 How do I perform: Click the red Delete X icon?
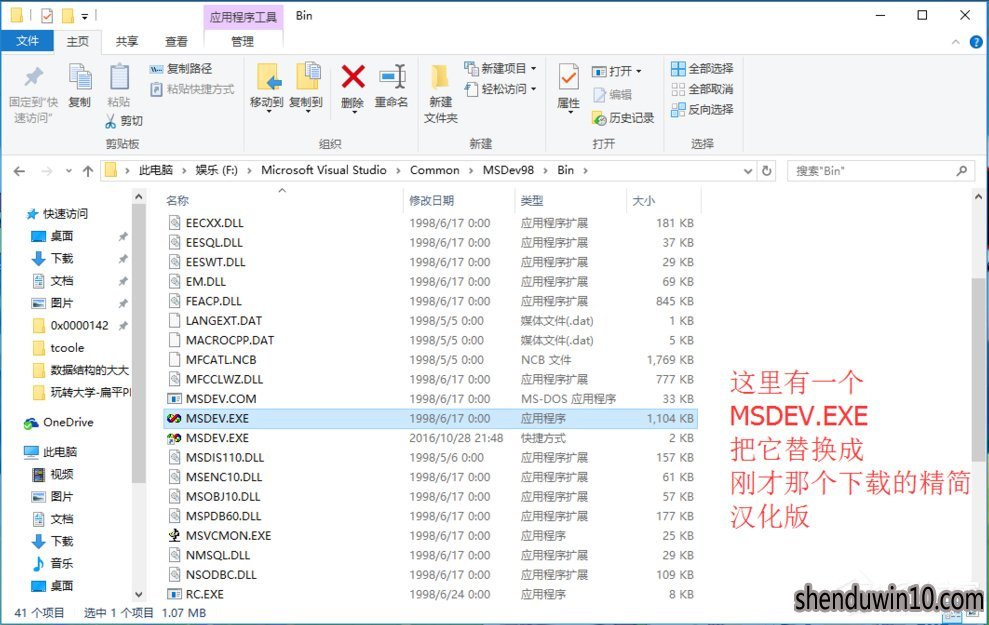(x=353, y=77)
